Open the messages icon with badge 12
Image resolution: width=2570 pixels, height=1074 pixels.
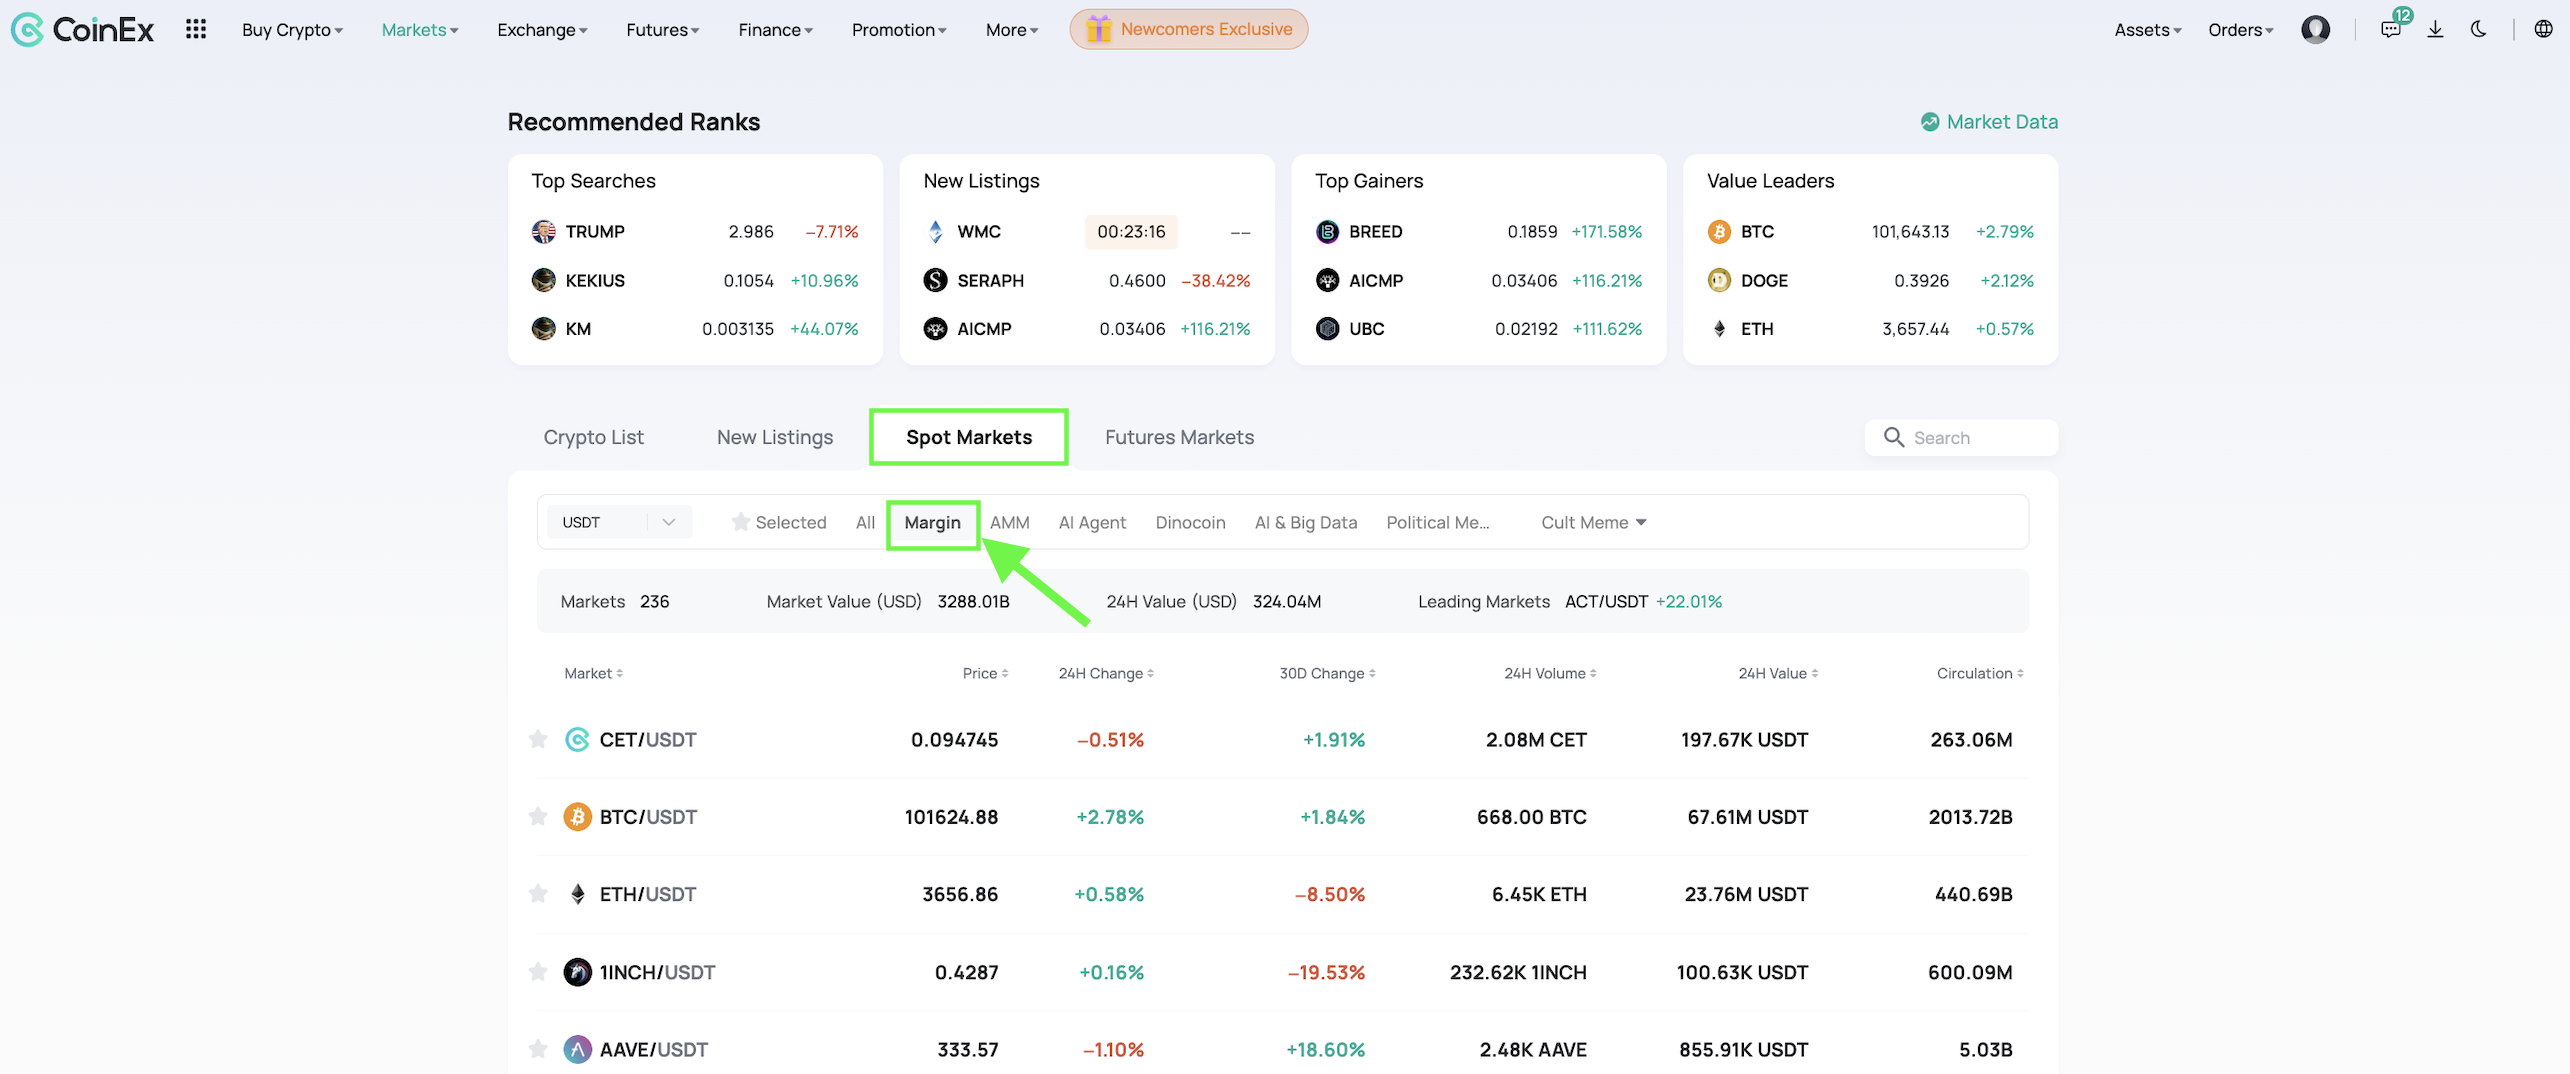[2392, 28]
